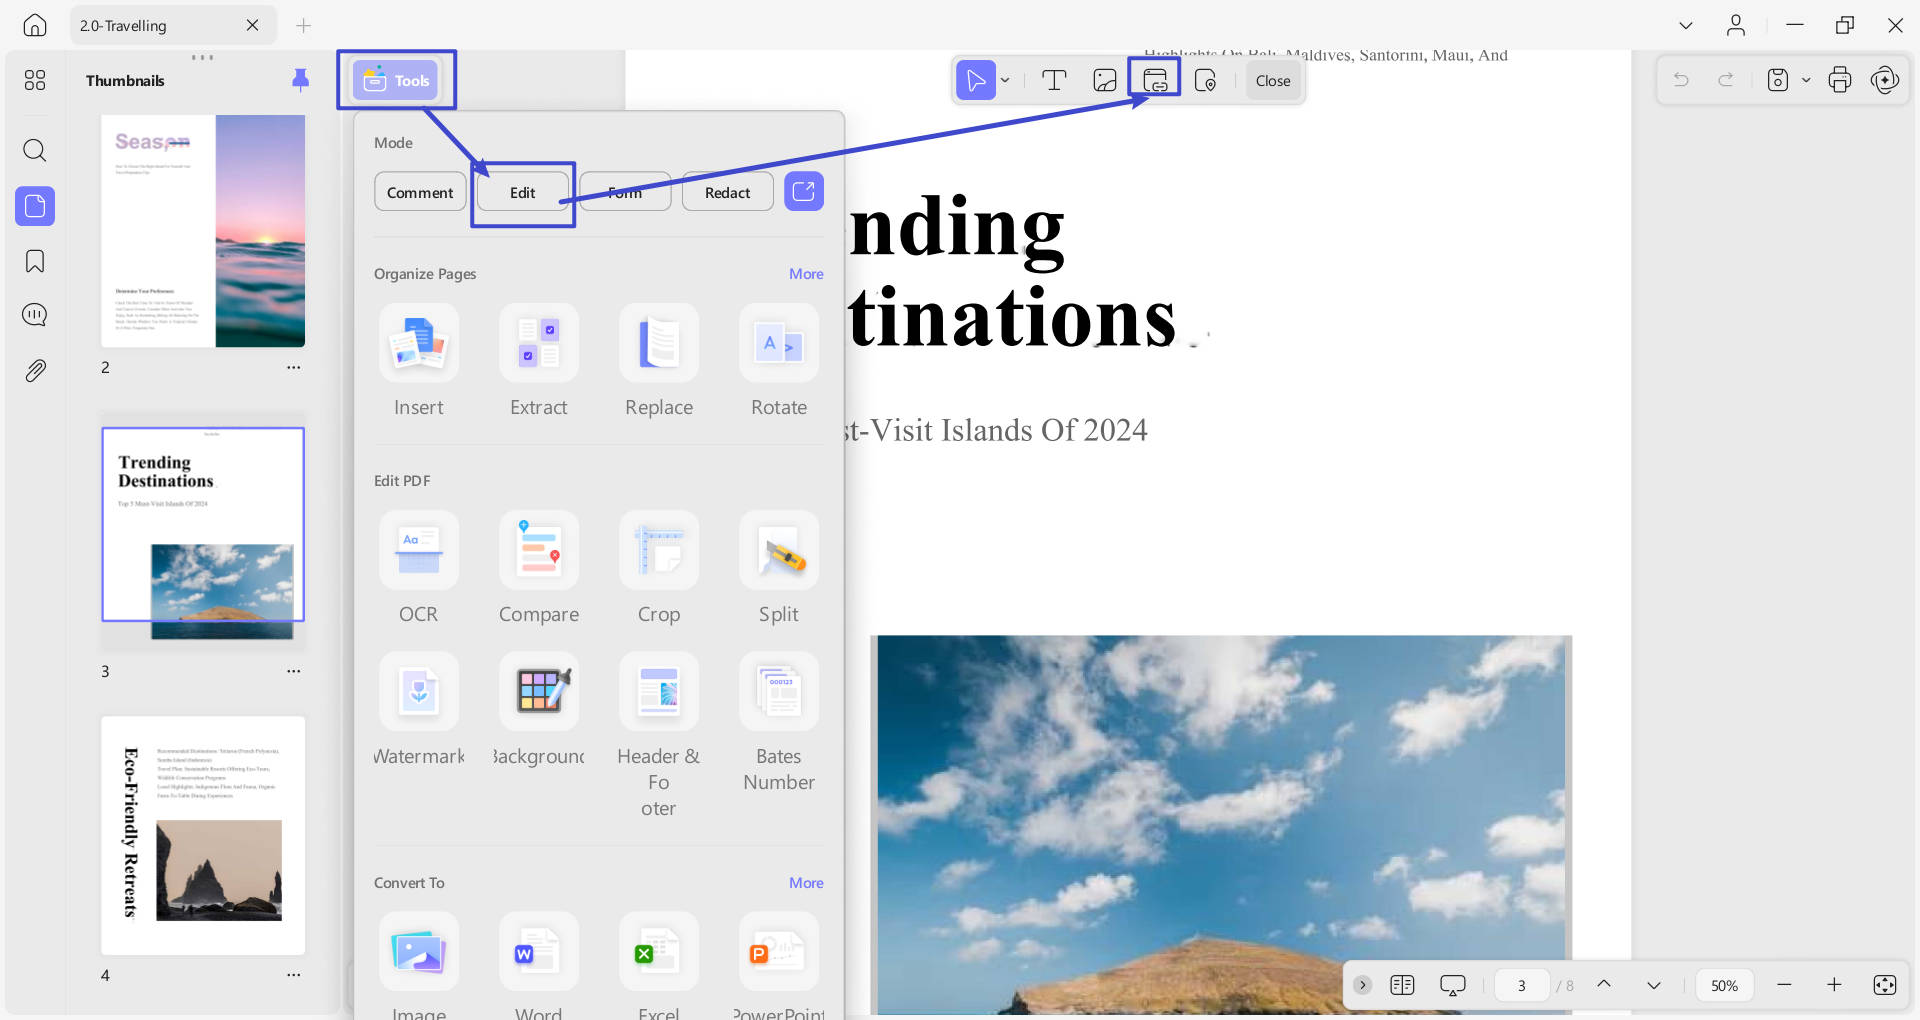Go to the next page using the down chevron
The width and height of the screenshot is (1920, 1020).
1653,985
